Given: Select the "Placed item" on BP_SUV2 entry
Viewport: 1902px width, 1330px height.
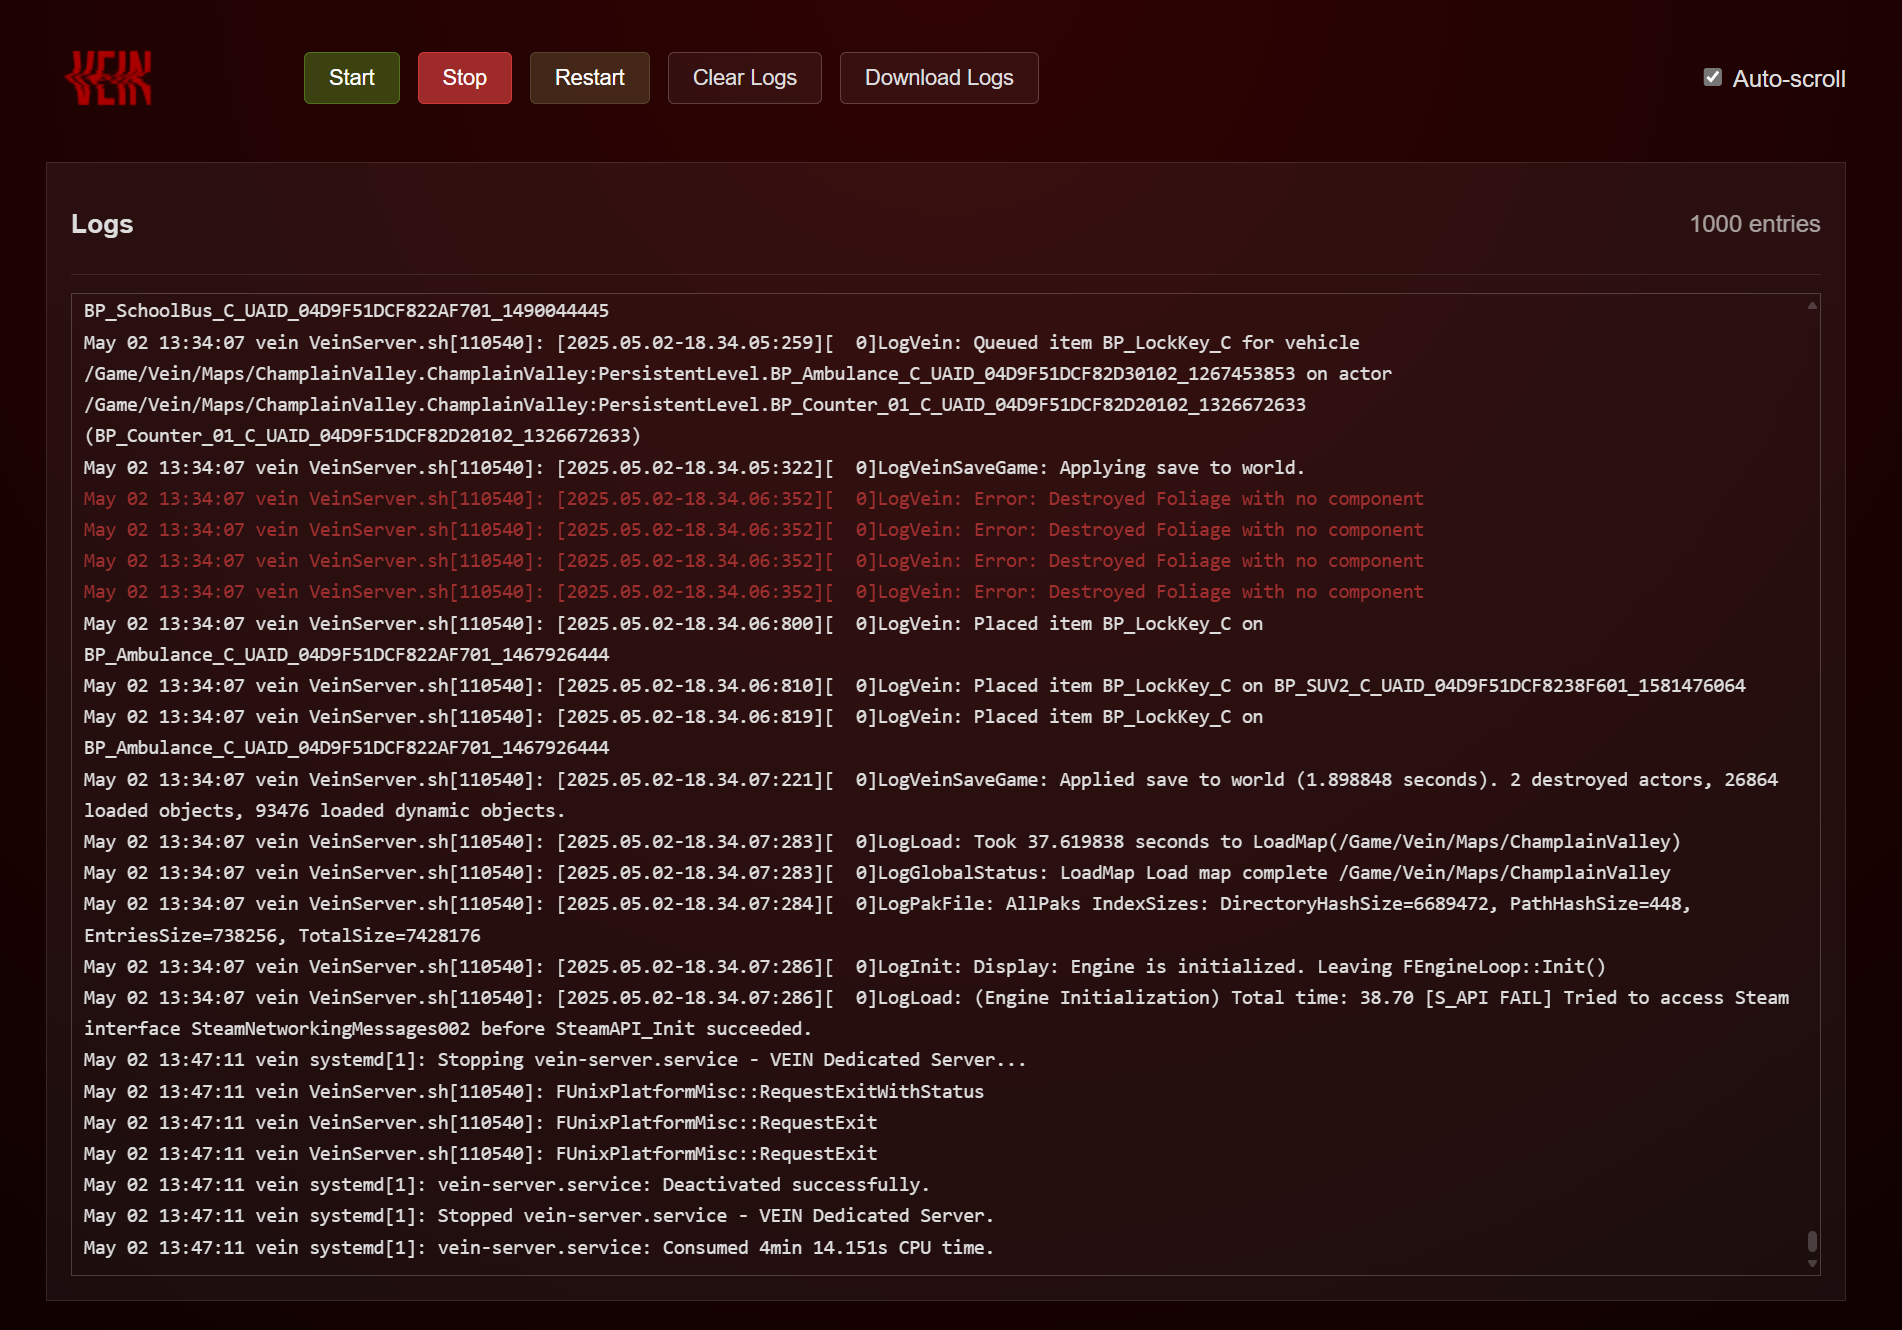Looking at the screenshot, I should 915,685.
